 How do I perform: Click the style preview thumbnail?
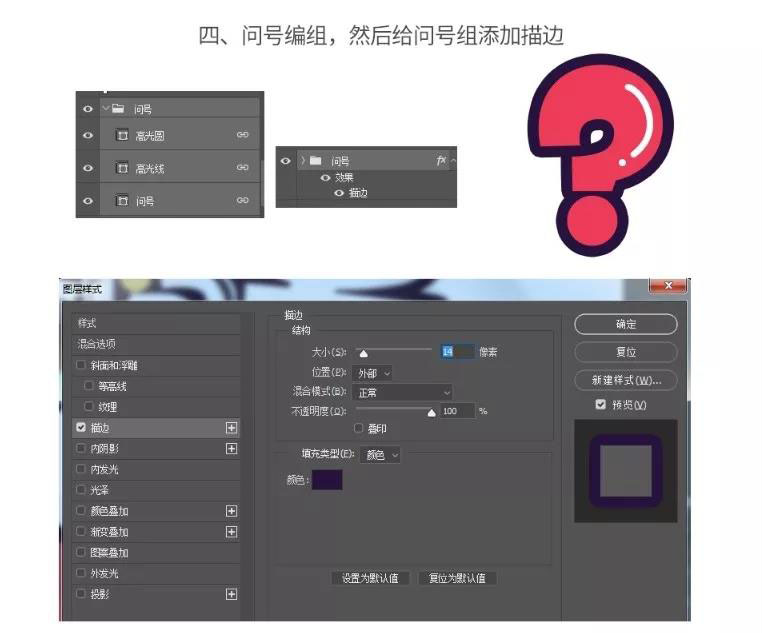626,471
